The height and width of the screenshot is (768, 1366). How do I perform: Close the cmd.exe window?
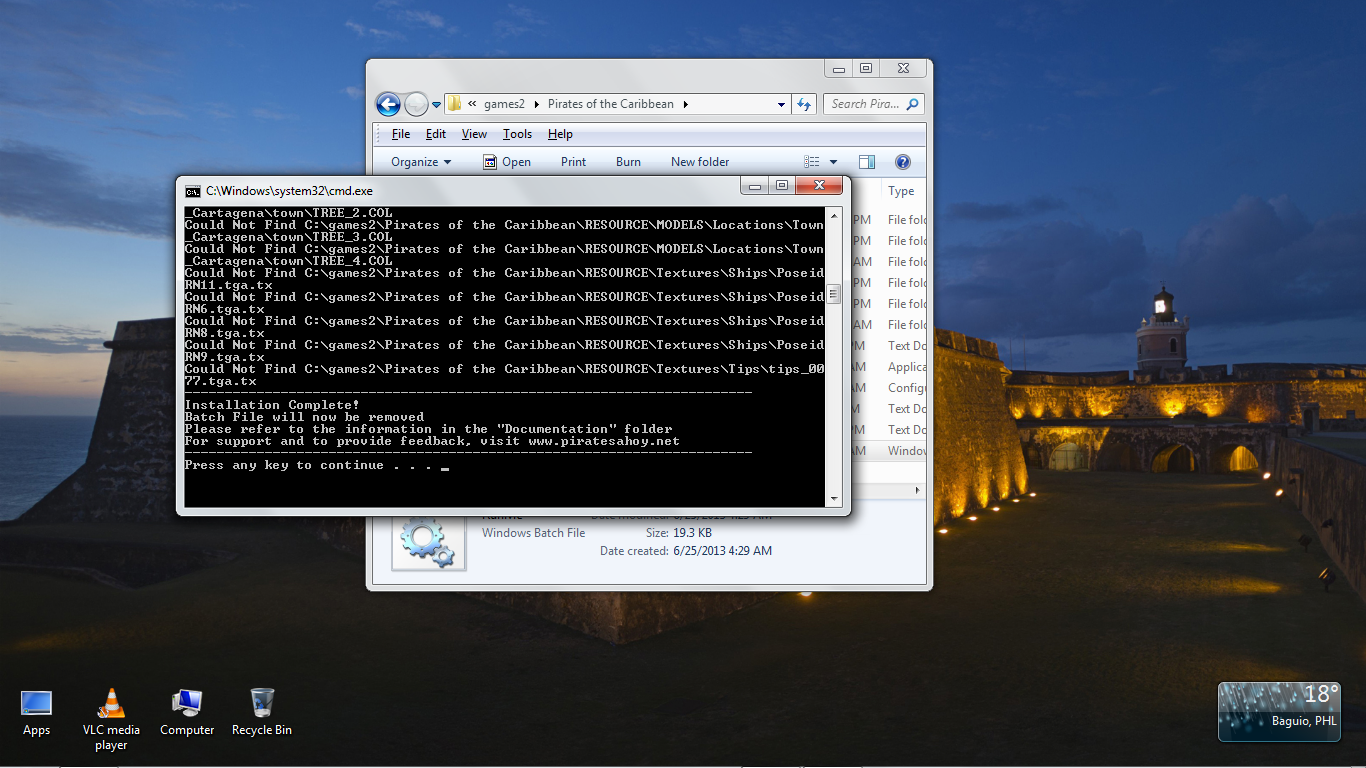819,186
